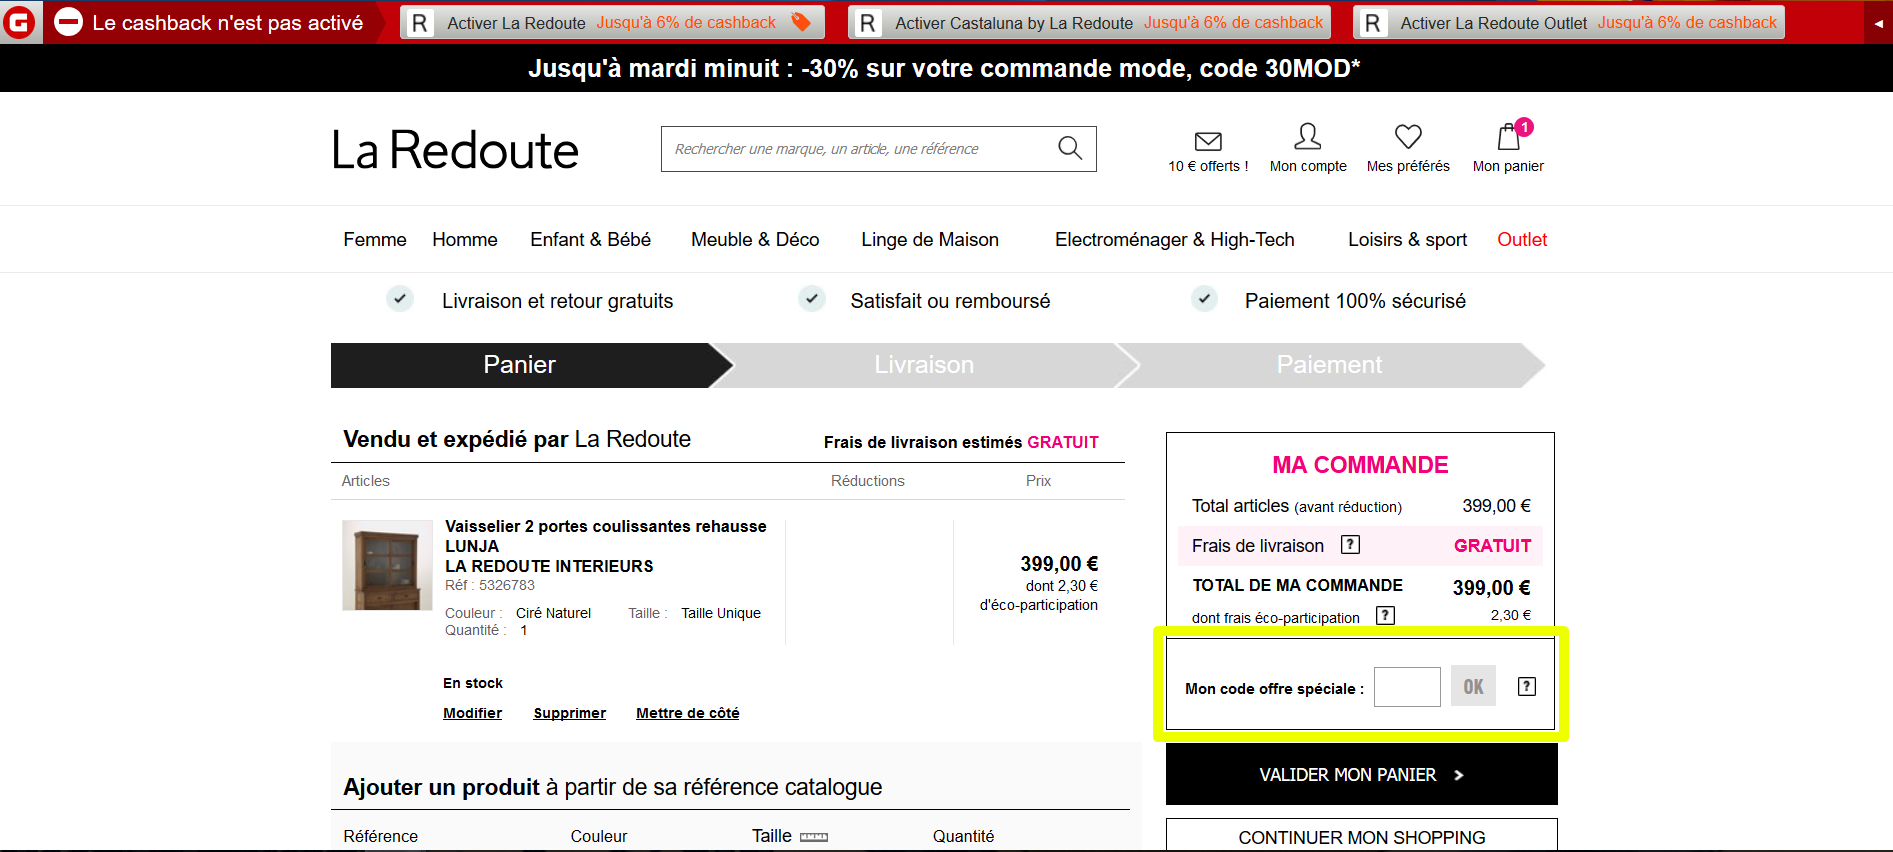
Task: Click help icon next to Frais de livraison
Action: coord(1350,545)
